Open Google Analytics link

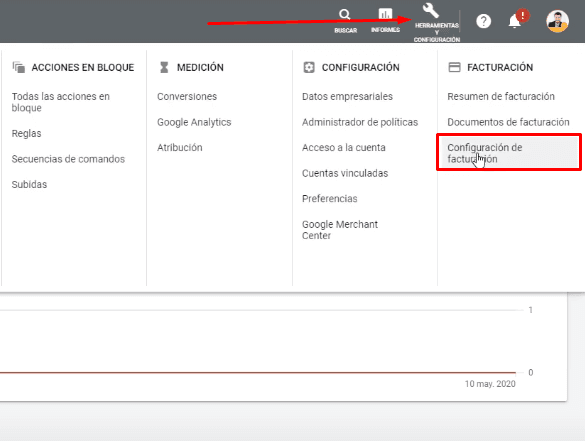click(194, 122)
